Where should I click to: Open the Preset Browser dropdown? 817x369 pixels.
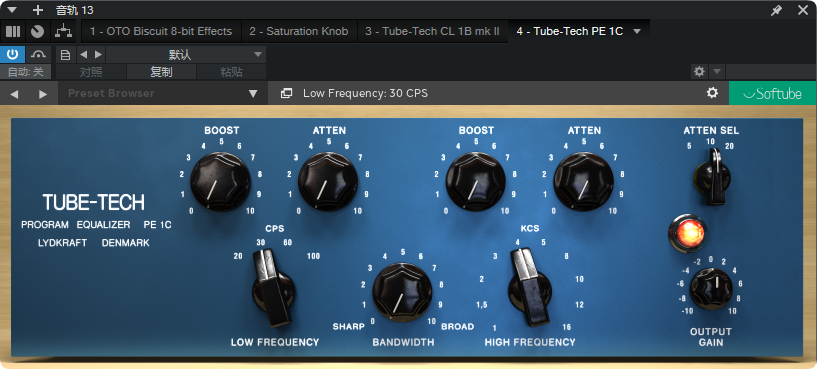point(163,93)
